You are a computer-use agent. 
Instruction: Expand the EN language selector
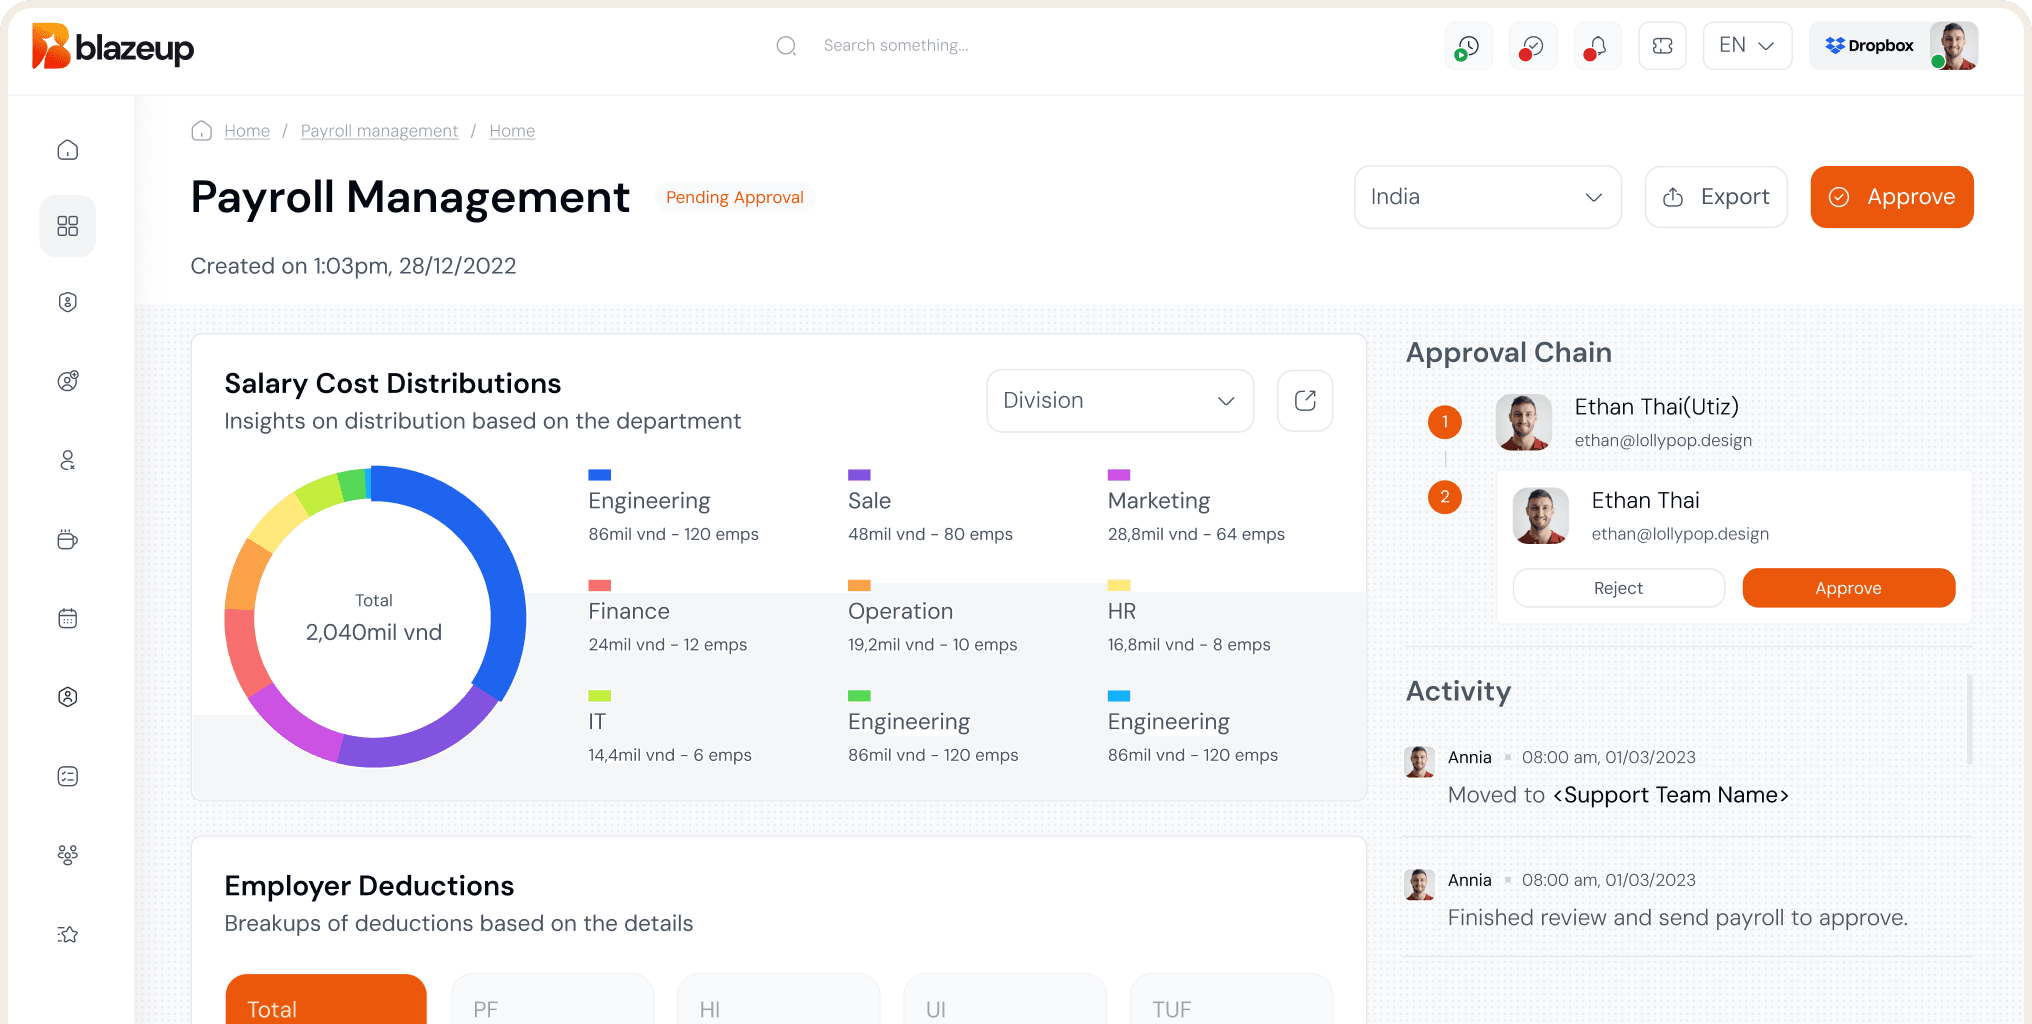click(x=1747, y=46)
